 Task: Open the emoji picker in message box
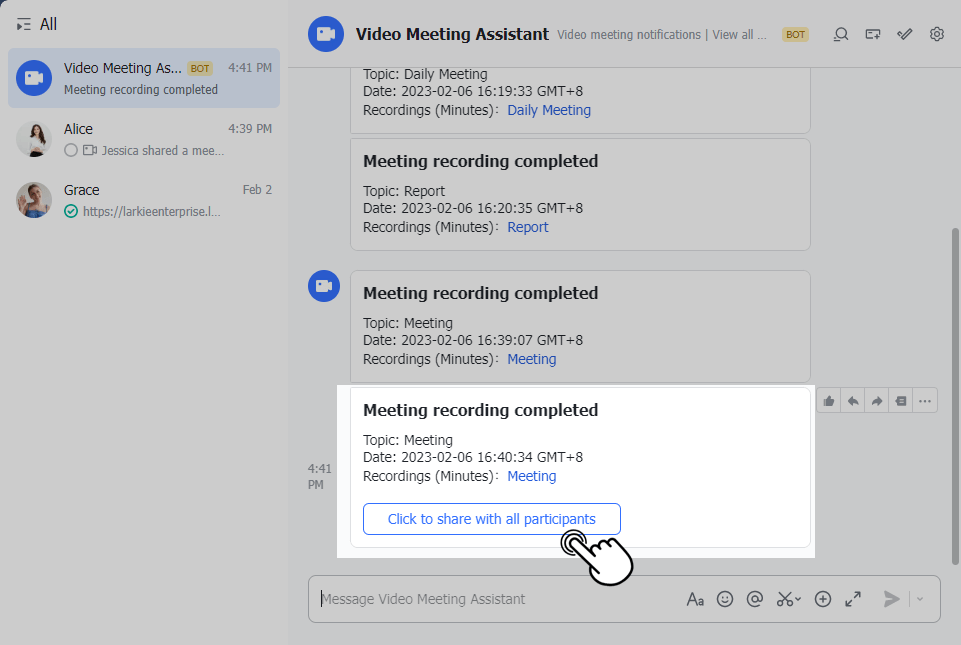[725, 599]
